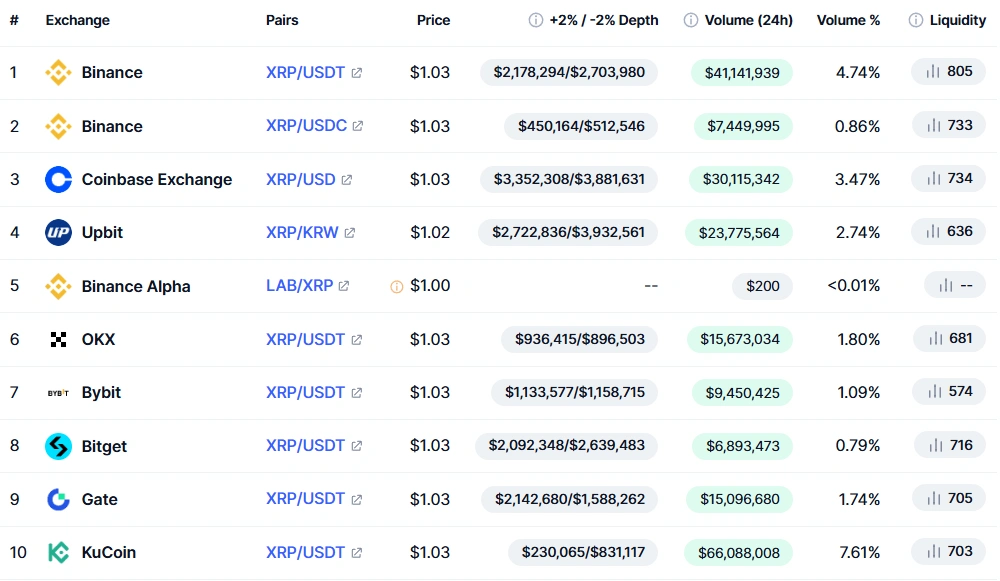The height and width of the screenshot is (581, 1000).
Task: Open the Bybit exchange name link
Action: pyautogui.click(x=101, y=392)
